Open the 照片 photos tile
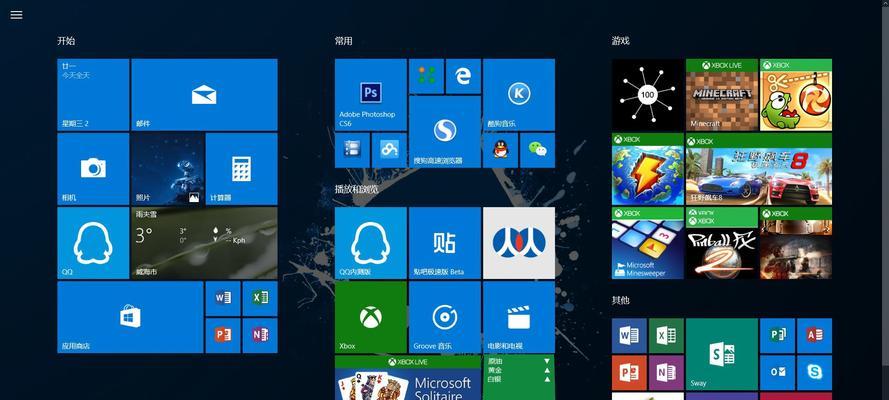This screenshot has width=889, height=400. point(167,169)
